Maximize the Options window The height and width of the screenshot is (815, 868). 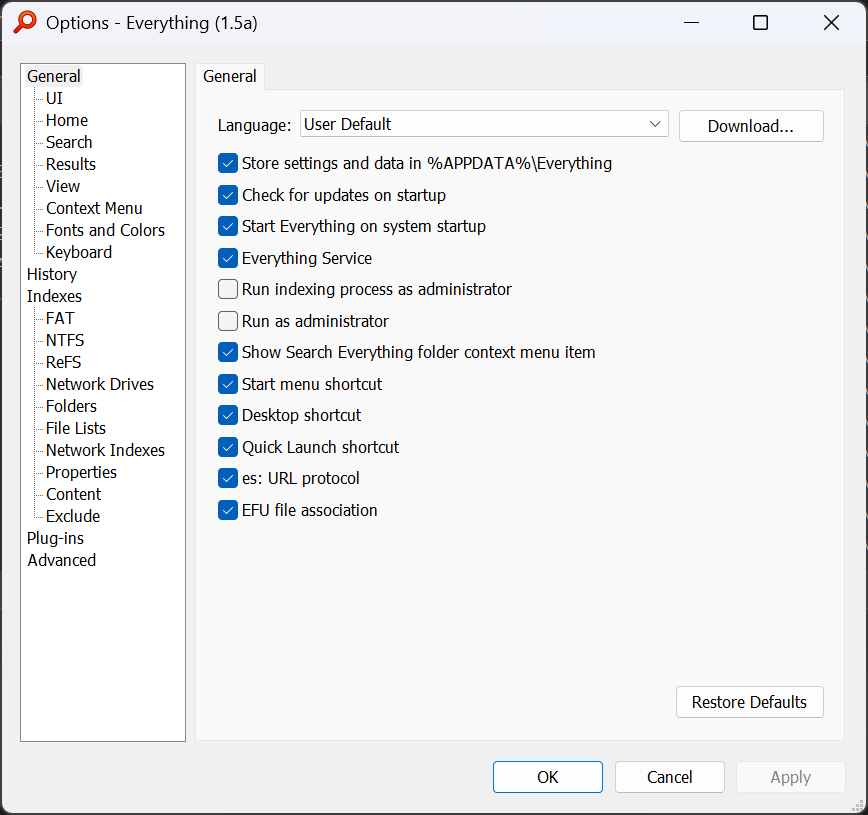[x=760, y=23]
